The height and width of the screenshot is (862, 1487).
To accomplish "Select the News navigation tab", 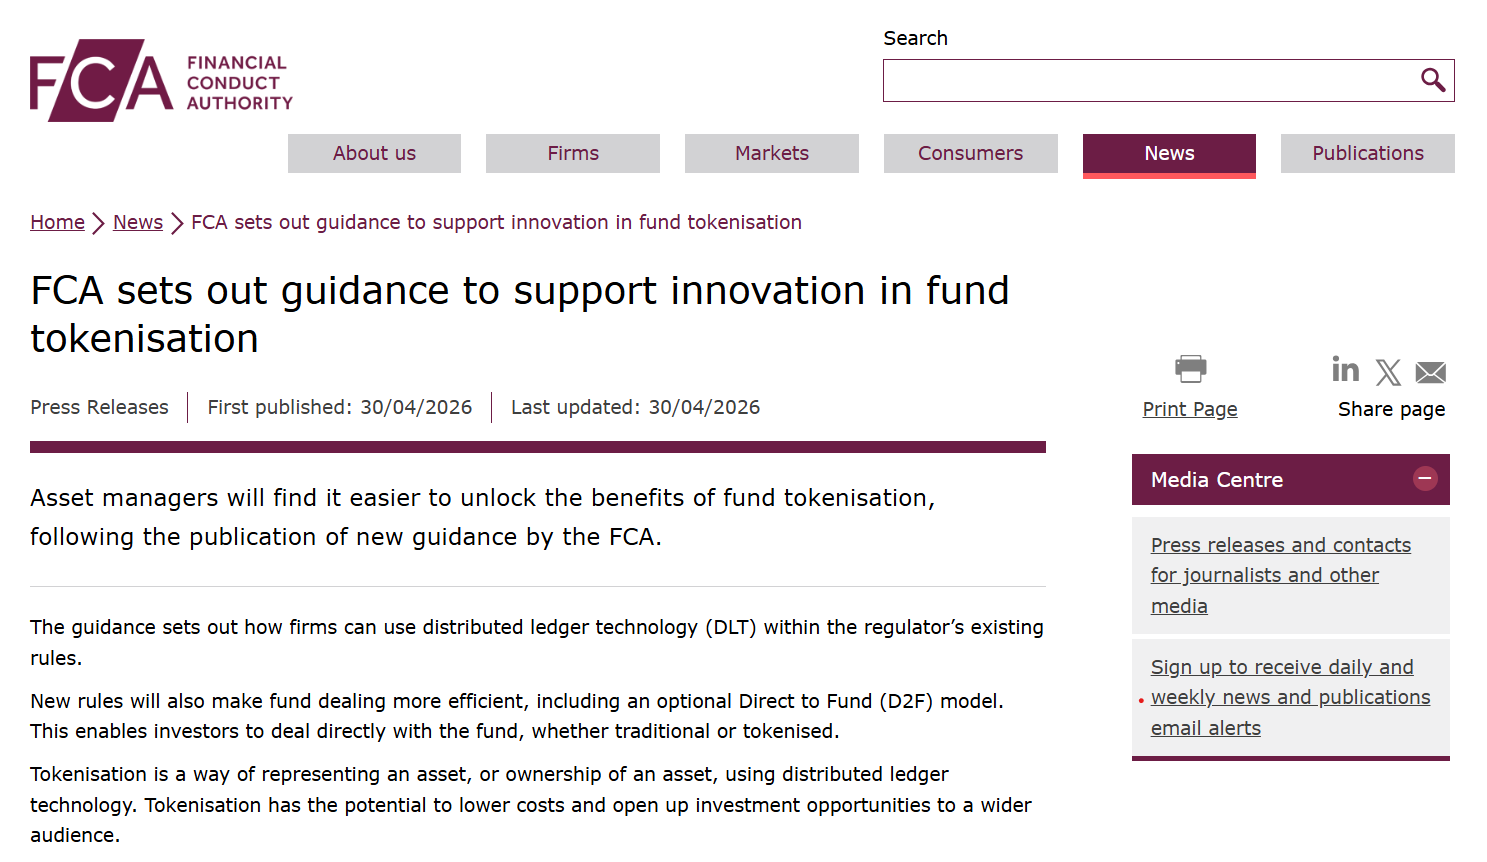I will point(1169,153).
